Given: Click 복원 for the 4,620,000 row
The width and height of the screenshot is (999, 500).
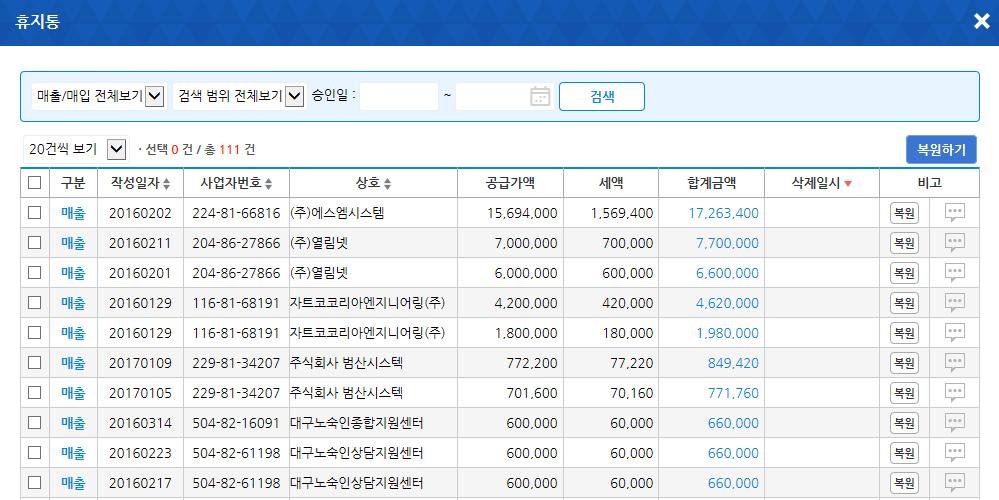Looking at the screenshot, I should pyautogui.click(x=904, y=303).
